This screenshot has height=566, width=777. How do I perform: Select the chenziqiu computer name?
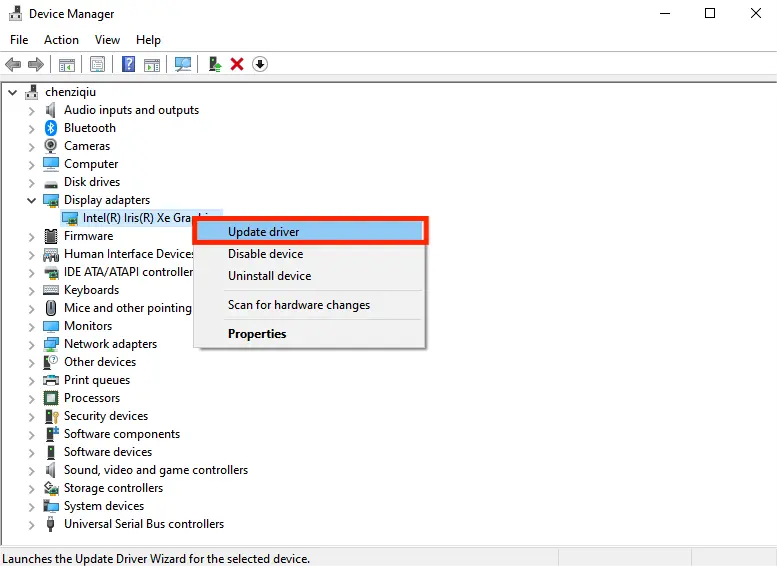point(70,92)
